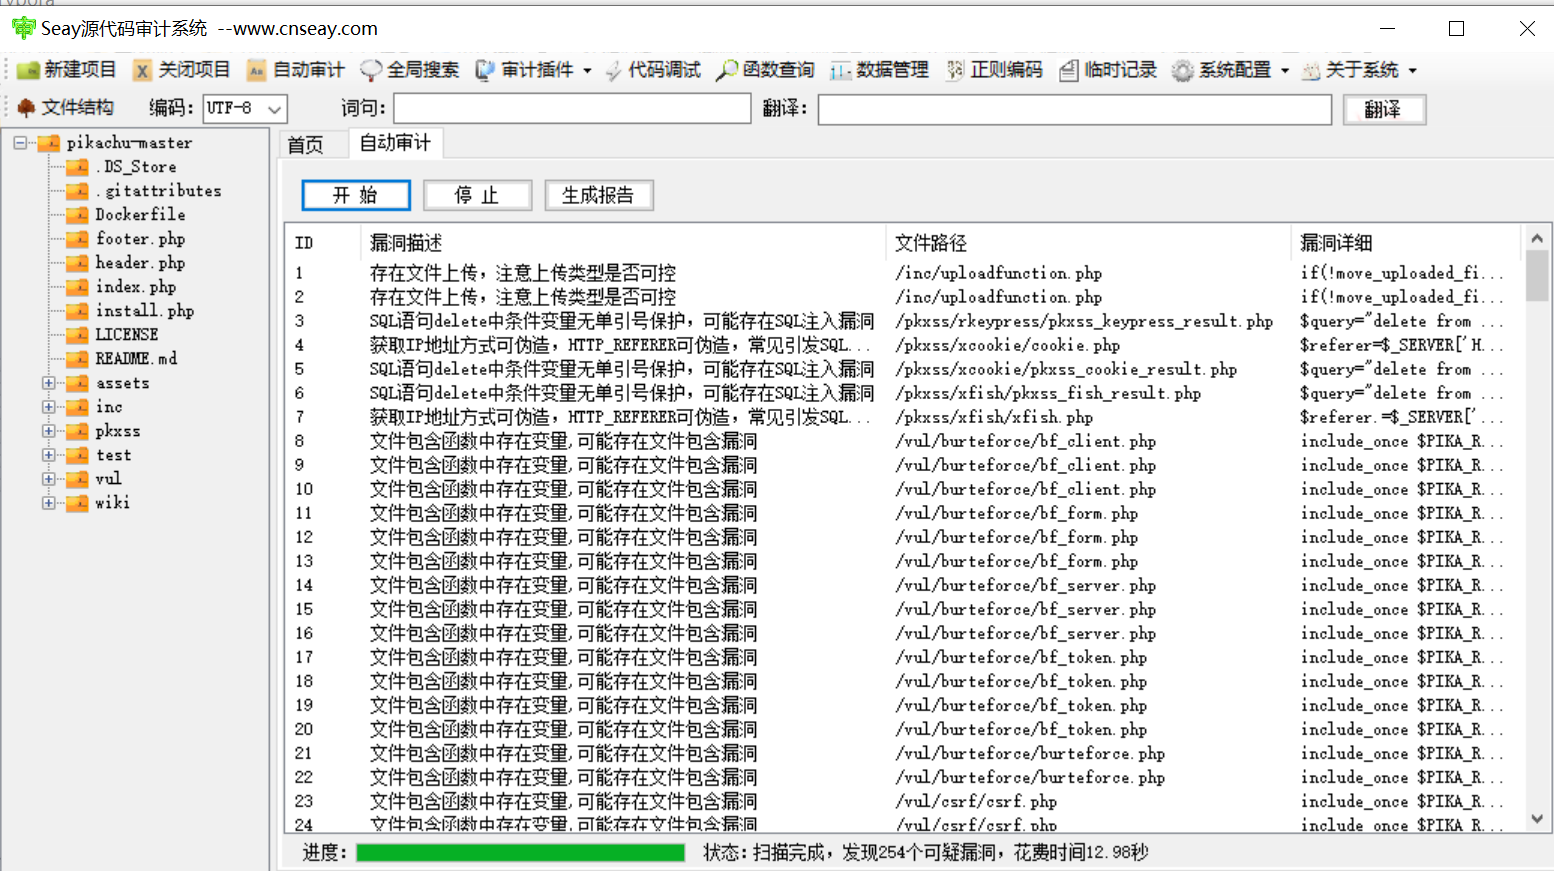1554x871 pixels.
Task: Click the 自动审计 (Auto Audit) toolbar icon
Action: [257, 70]
